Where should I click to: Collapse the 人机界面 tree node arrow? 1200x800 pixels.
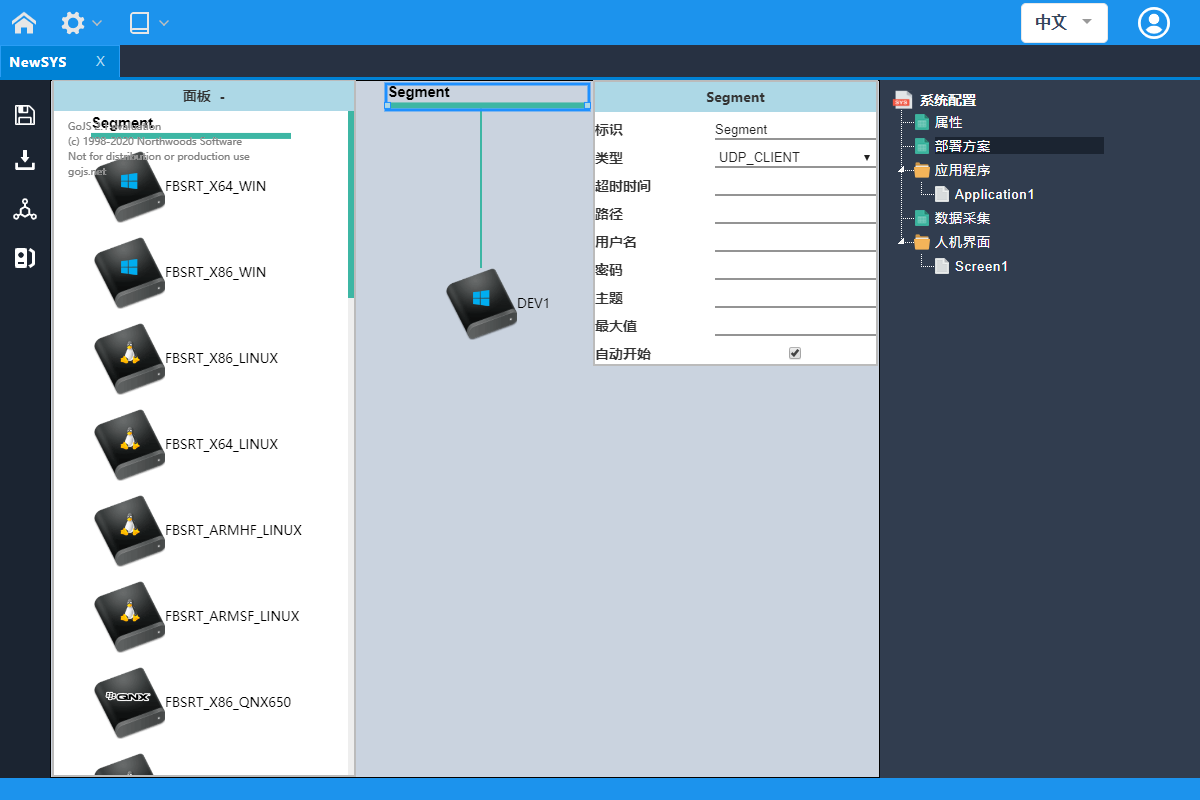(x=903, y=243)
